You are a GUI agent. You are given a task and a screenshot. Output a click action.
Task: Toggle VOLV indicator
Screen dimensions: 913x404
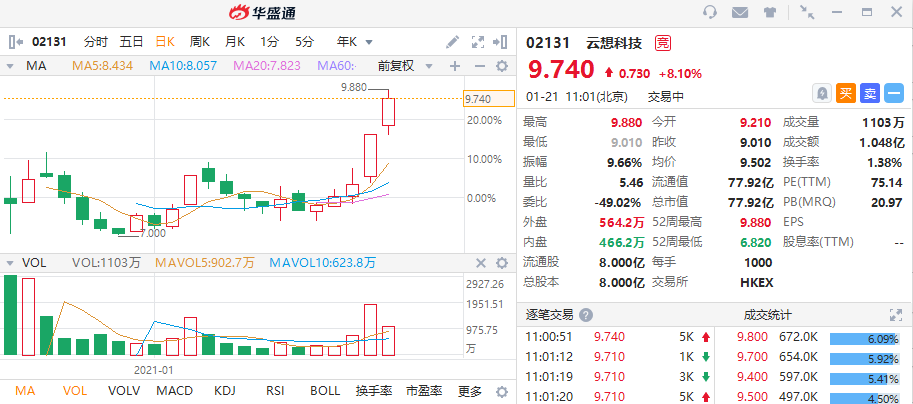[124, 391]
